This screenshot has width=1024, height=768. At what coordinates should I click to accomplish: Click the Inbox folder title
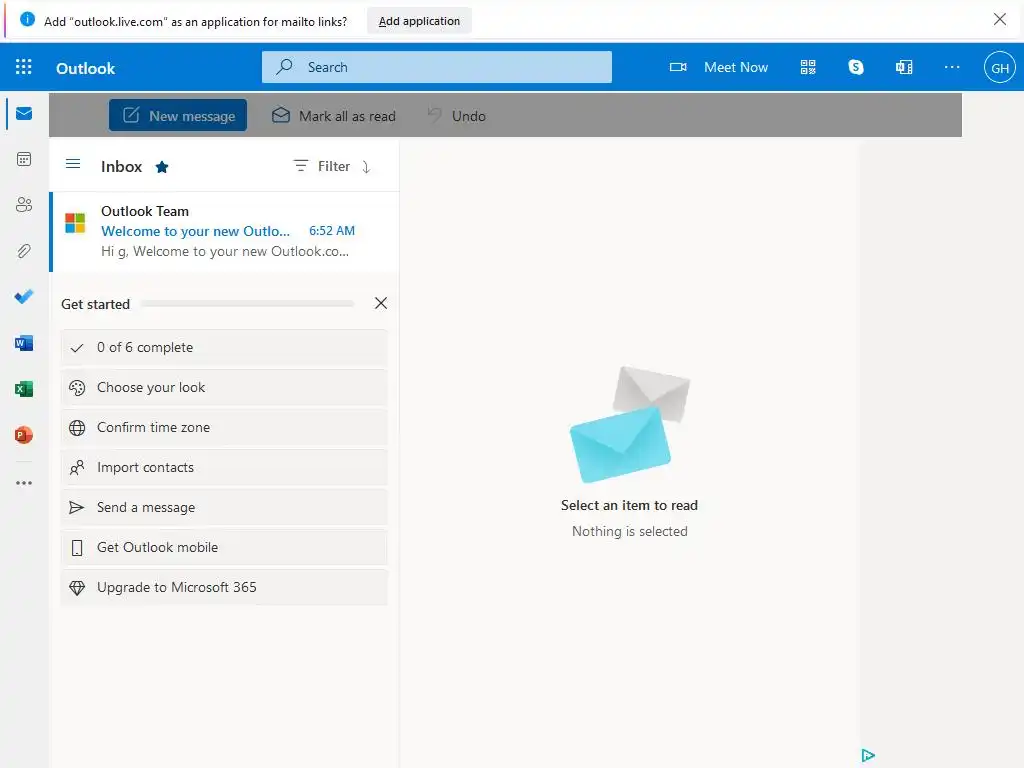click(121, 167)
